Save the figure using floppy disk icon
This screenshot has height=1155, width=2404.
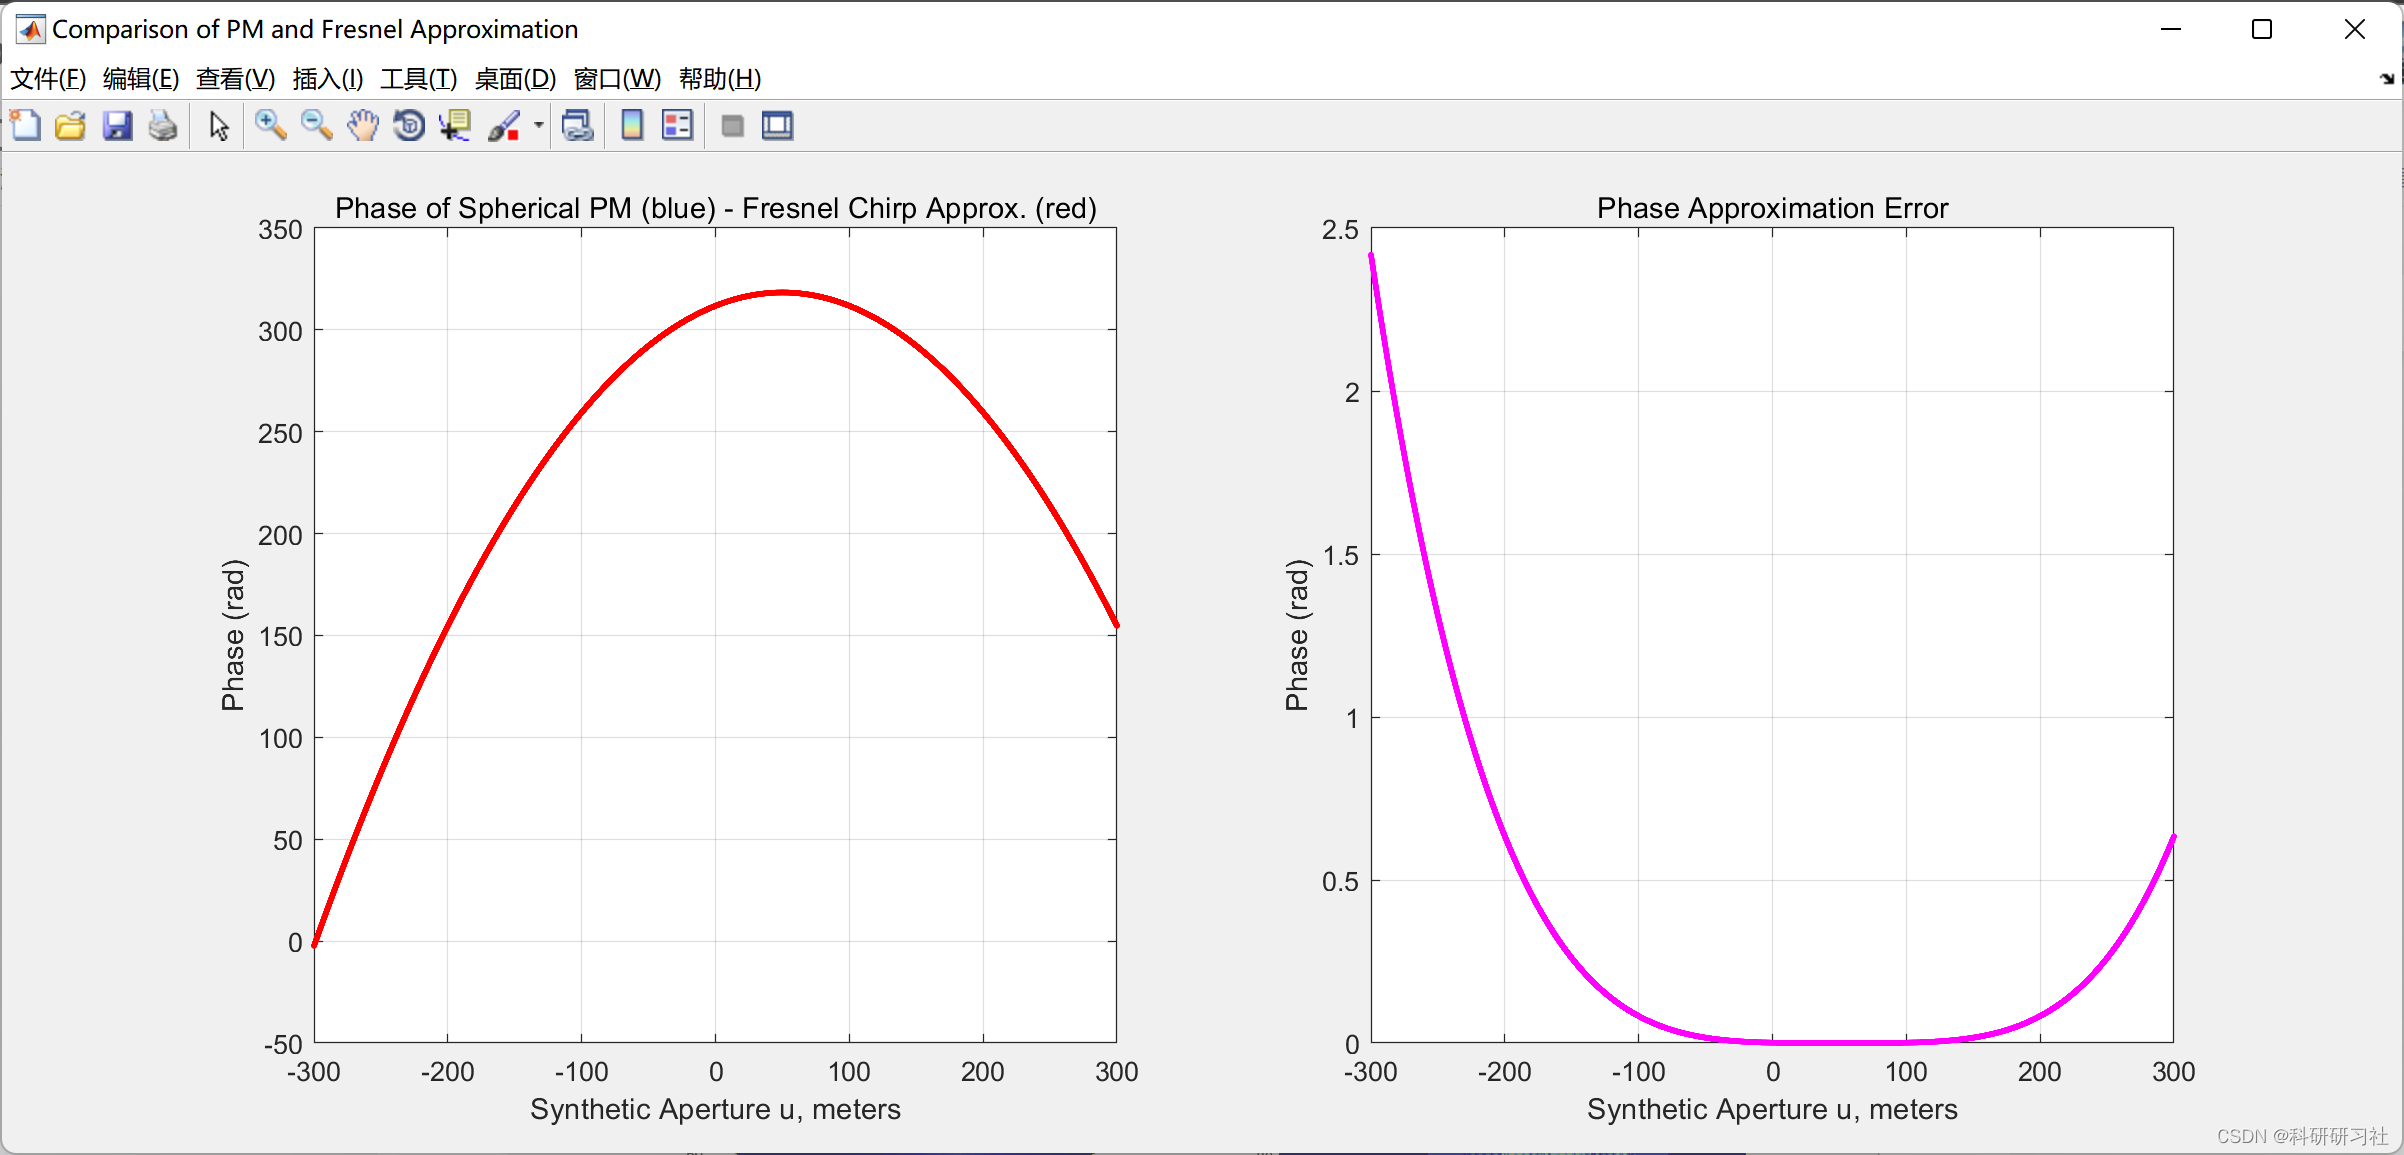(x=117, y=126)
